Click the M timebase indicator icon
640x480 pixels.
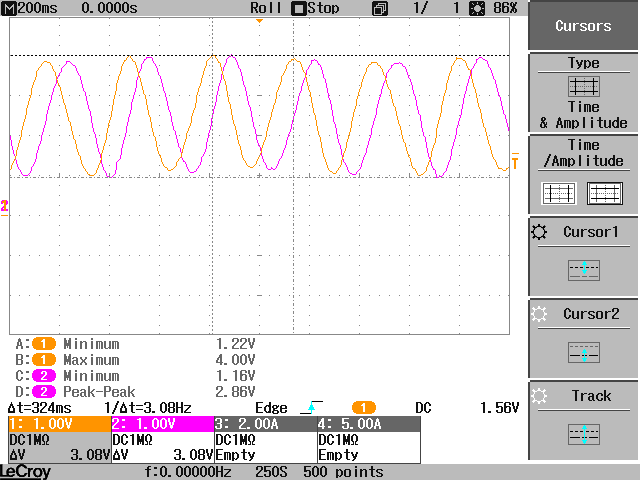[x=9, y=9]
